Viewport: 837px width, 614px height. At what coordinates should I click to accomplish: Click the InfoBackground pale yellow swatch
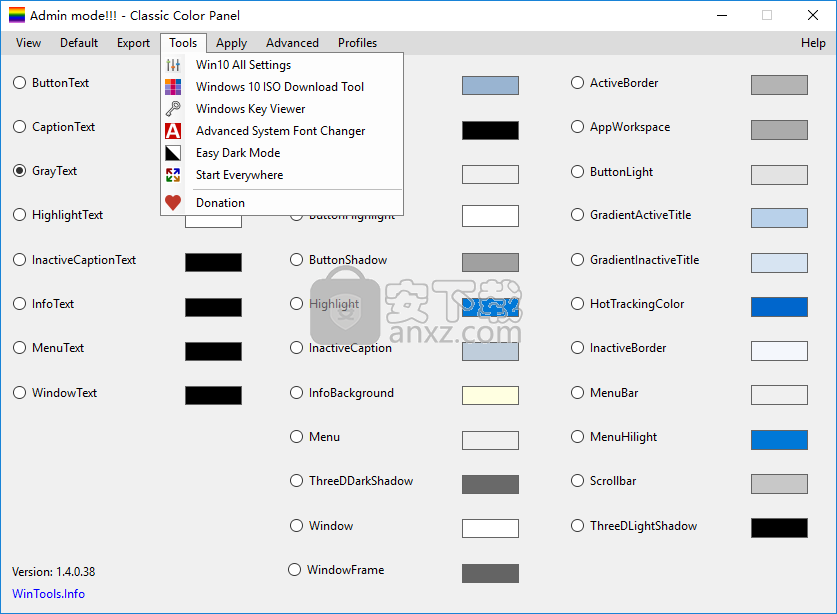click(491, 396)
